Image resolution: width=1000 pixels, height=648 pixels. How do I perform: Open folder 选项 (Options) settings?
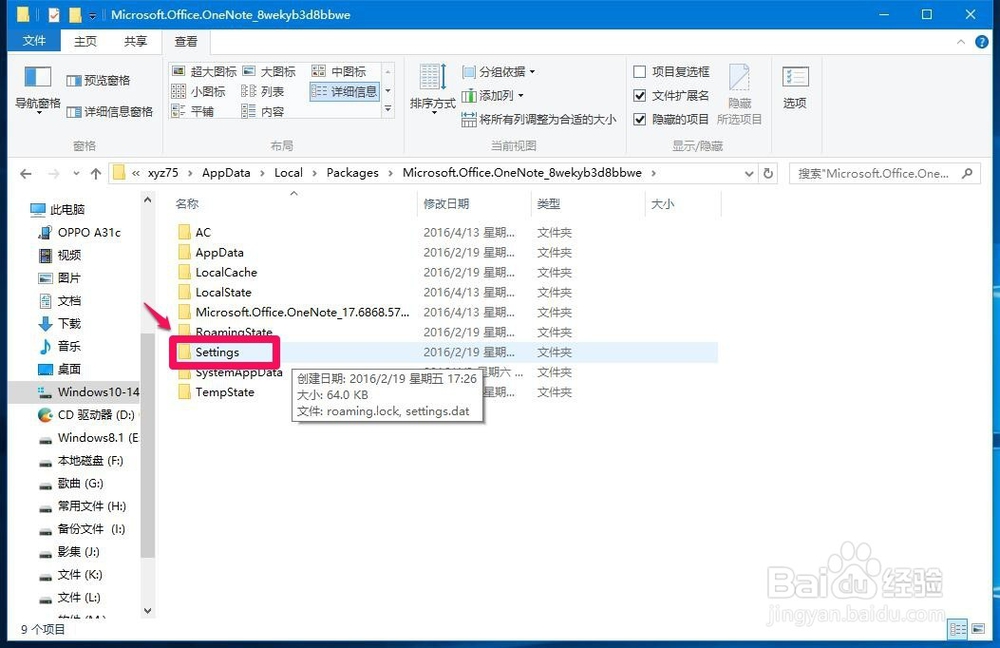(x=795, y=91)
